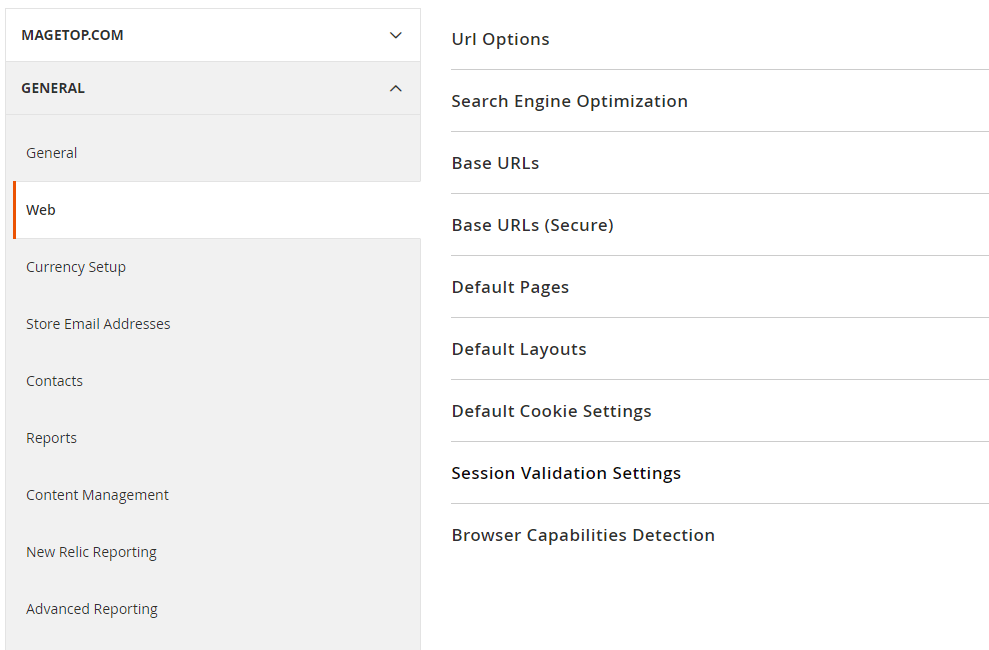989x650 pixels.
Task: Collapse the GENERAL section chevron
Action: pos(395,88)
